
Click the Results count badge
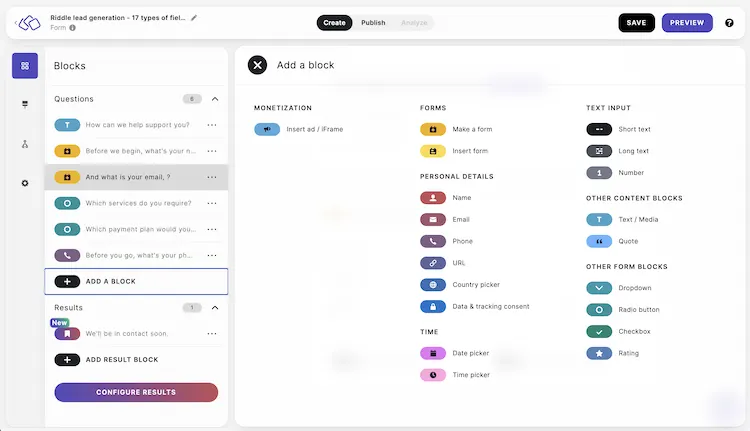[x=192, y=308]
